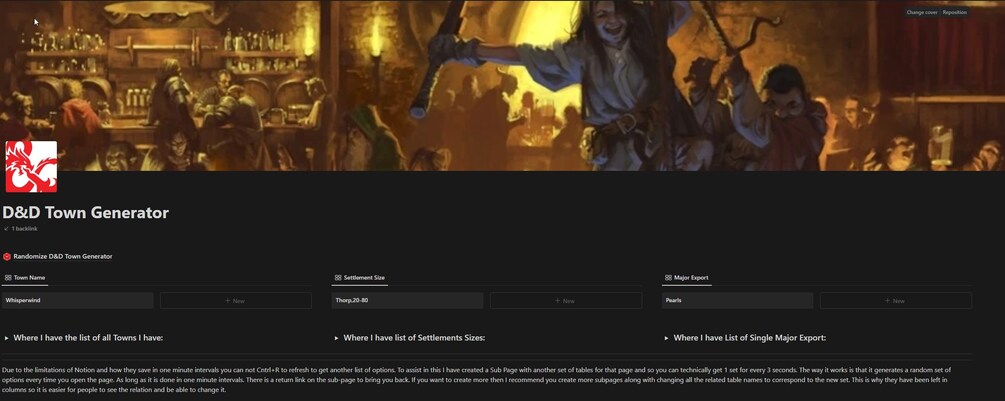Add New card in Major Export gallery
This screenshot has width=1005, height=401.
(896, 300)
